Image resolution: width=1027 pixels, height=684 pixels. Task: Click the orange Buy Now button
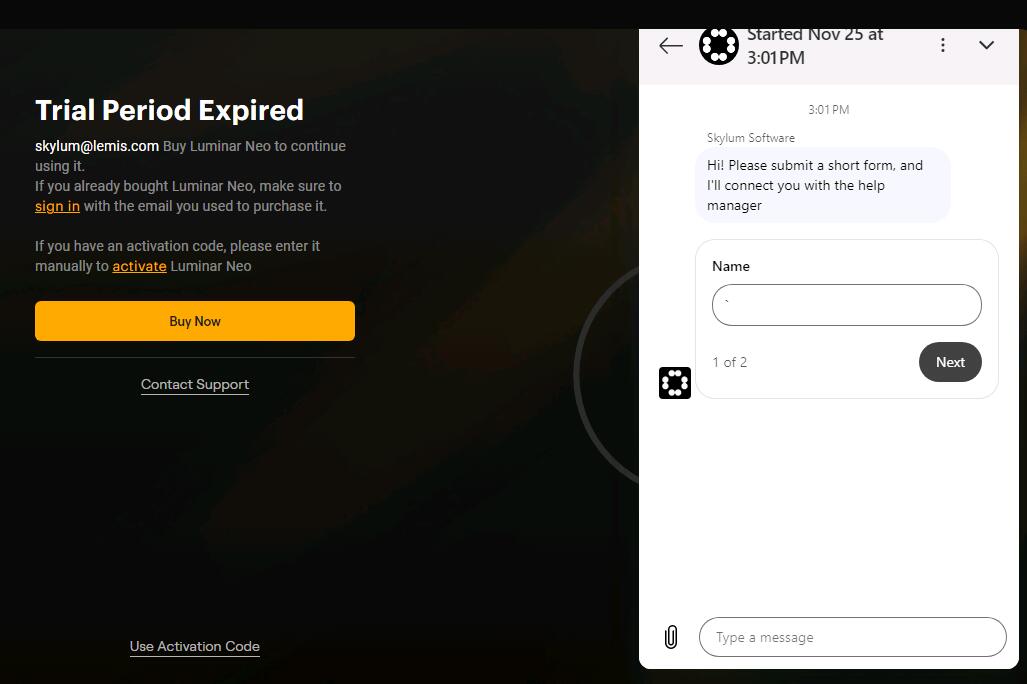(x=195, y=321)
